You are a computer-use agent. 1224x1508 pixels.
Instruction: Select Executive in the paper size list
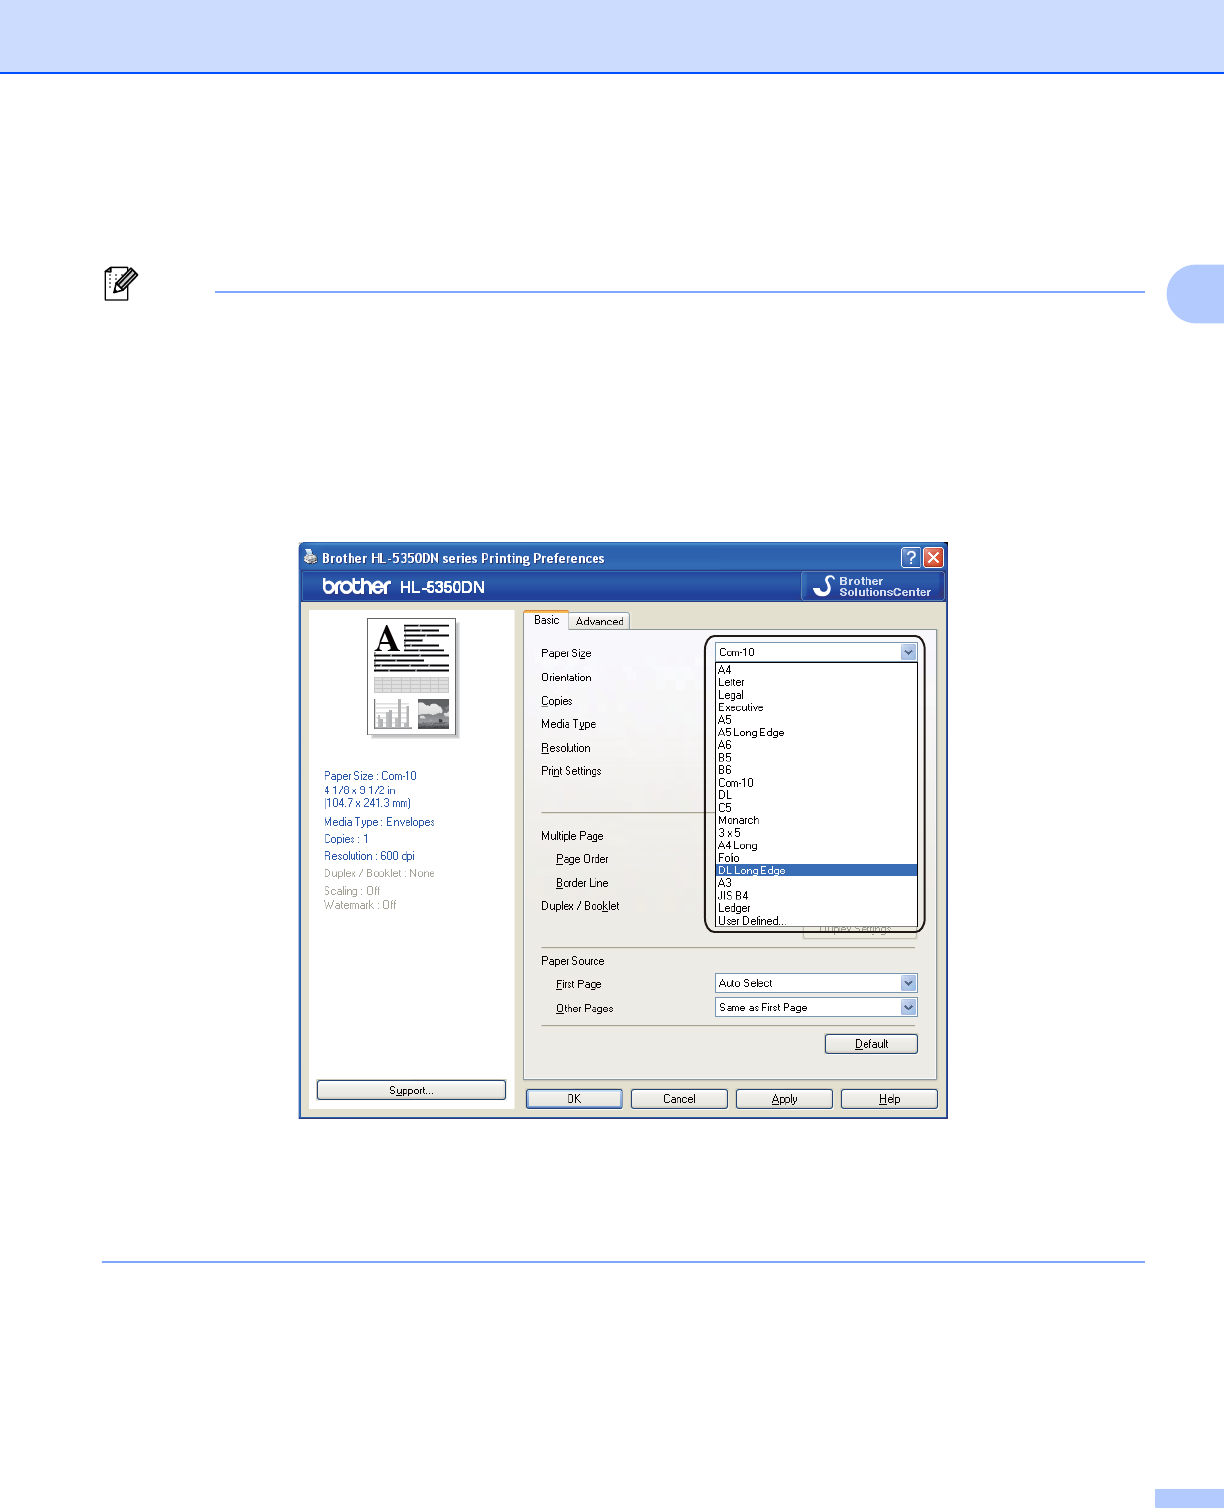tap(816, 707)
